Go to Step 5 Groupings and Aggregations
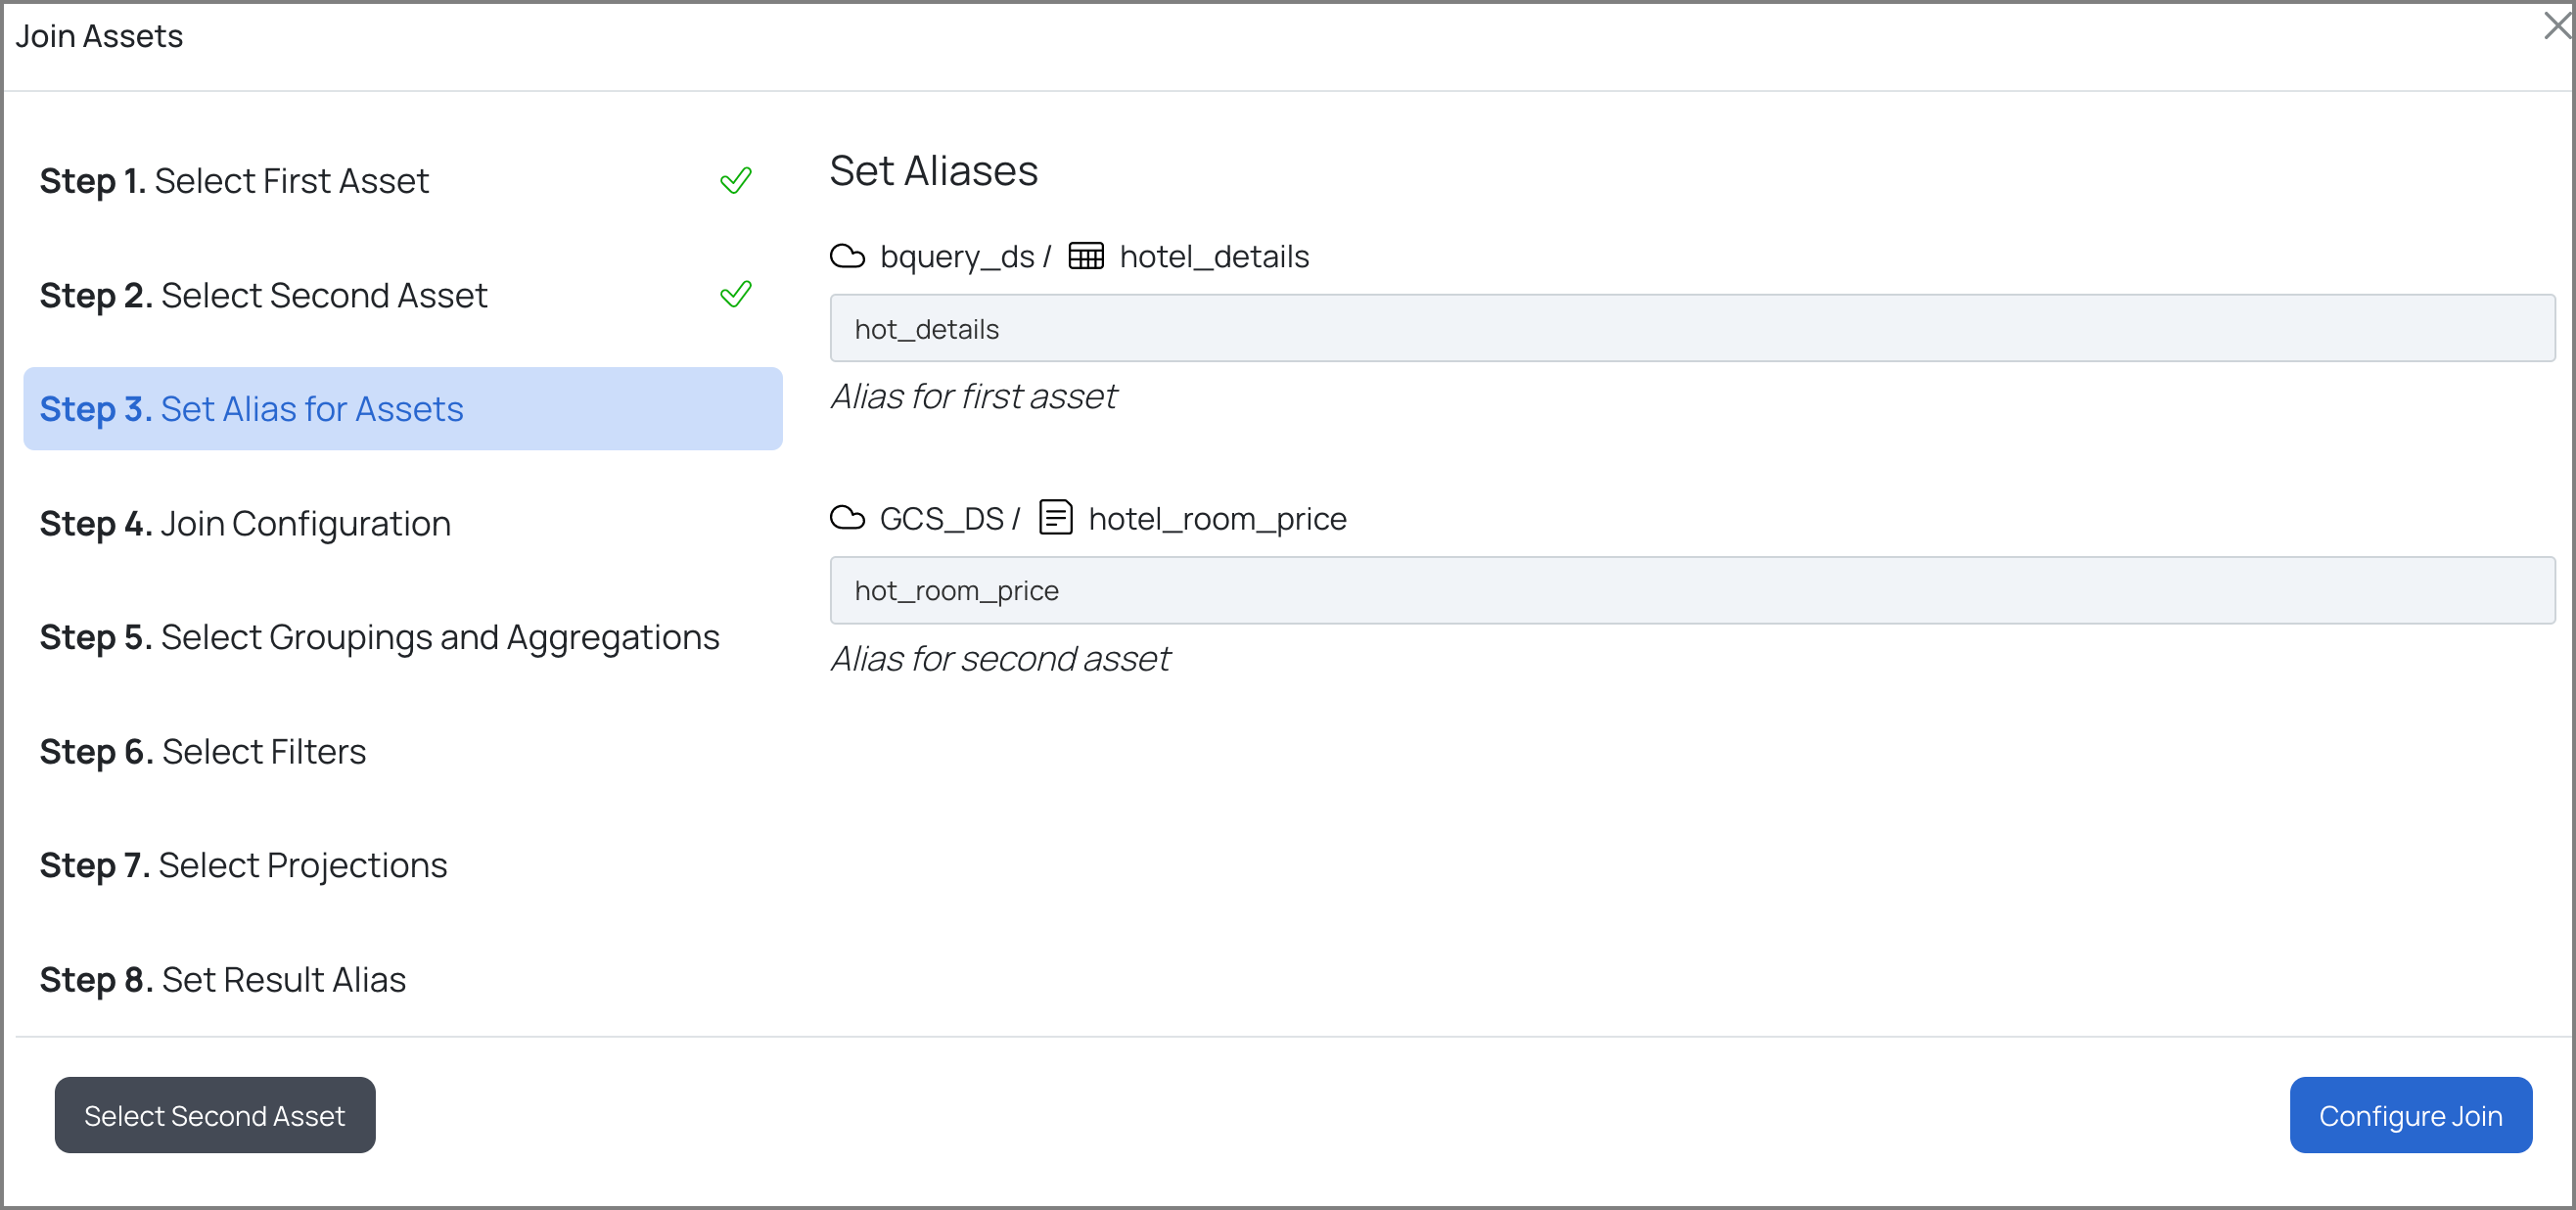 point(403,637)
